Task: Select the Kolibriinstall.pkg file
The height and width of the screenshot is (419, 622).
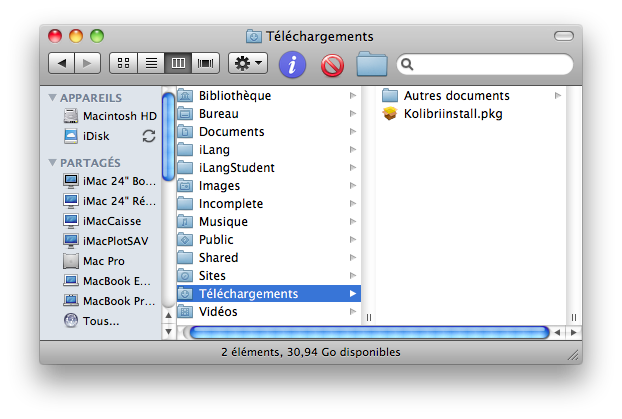Action: click(x=471, y=113)
